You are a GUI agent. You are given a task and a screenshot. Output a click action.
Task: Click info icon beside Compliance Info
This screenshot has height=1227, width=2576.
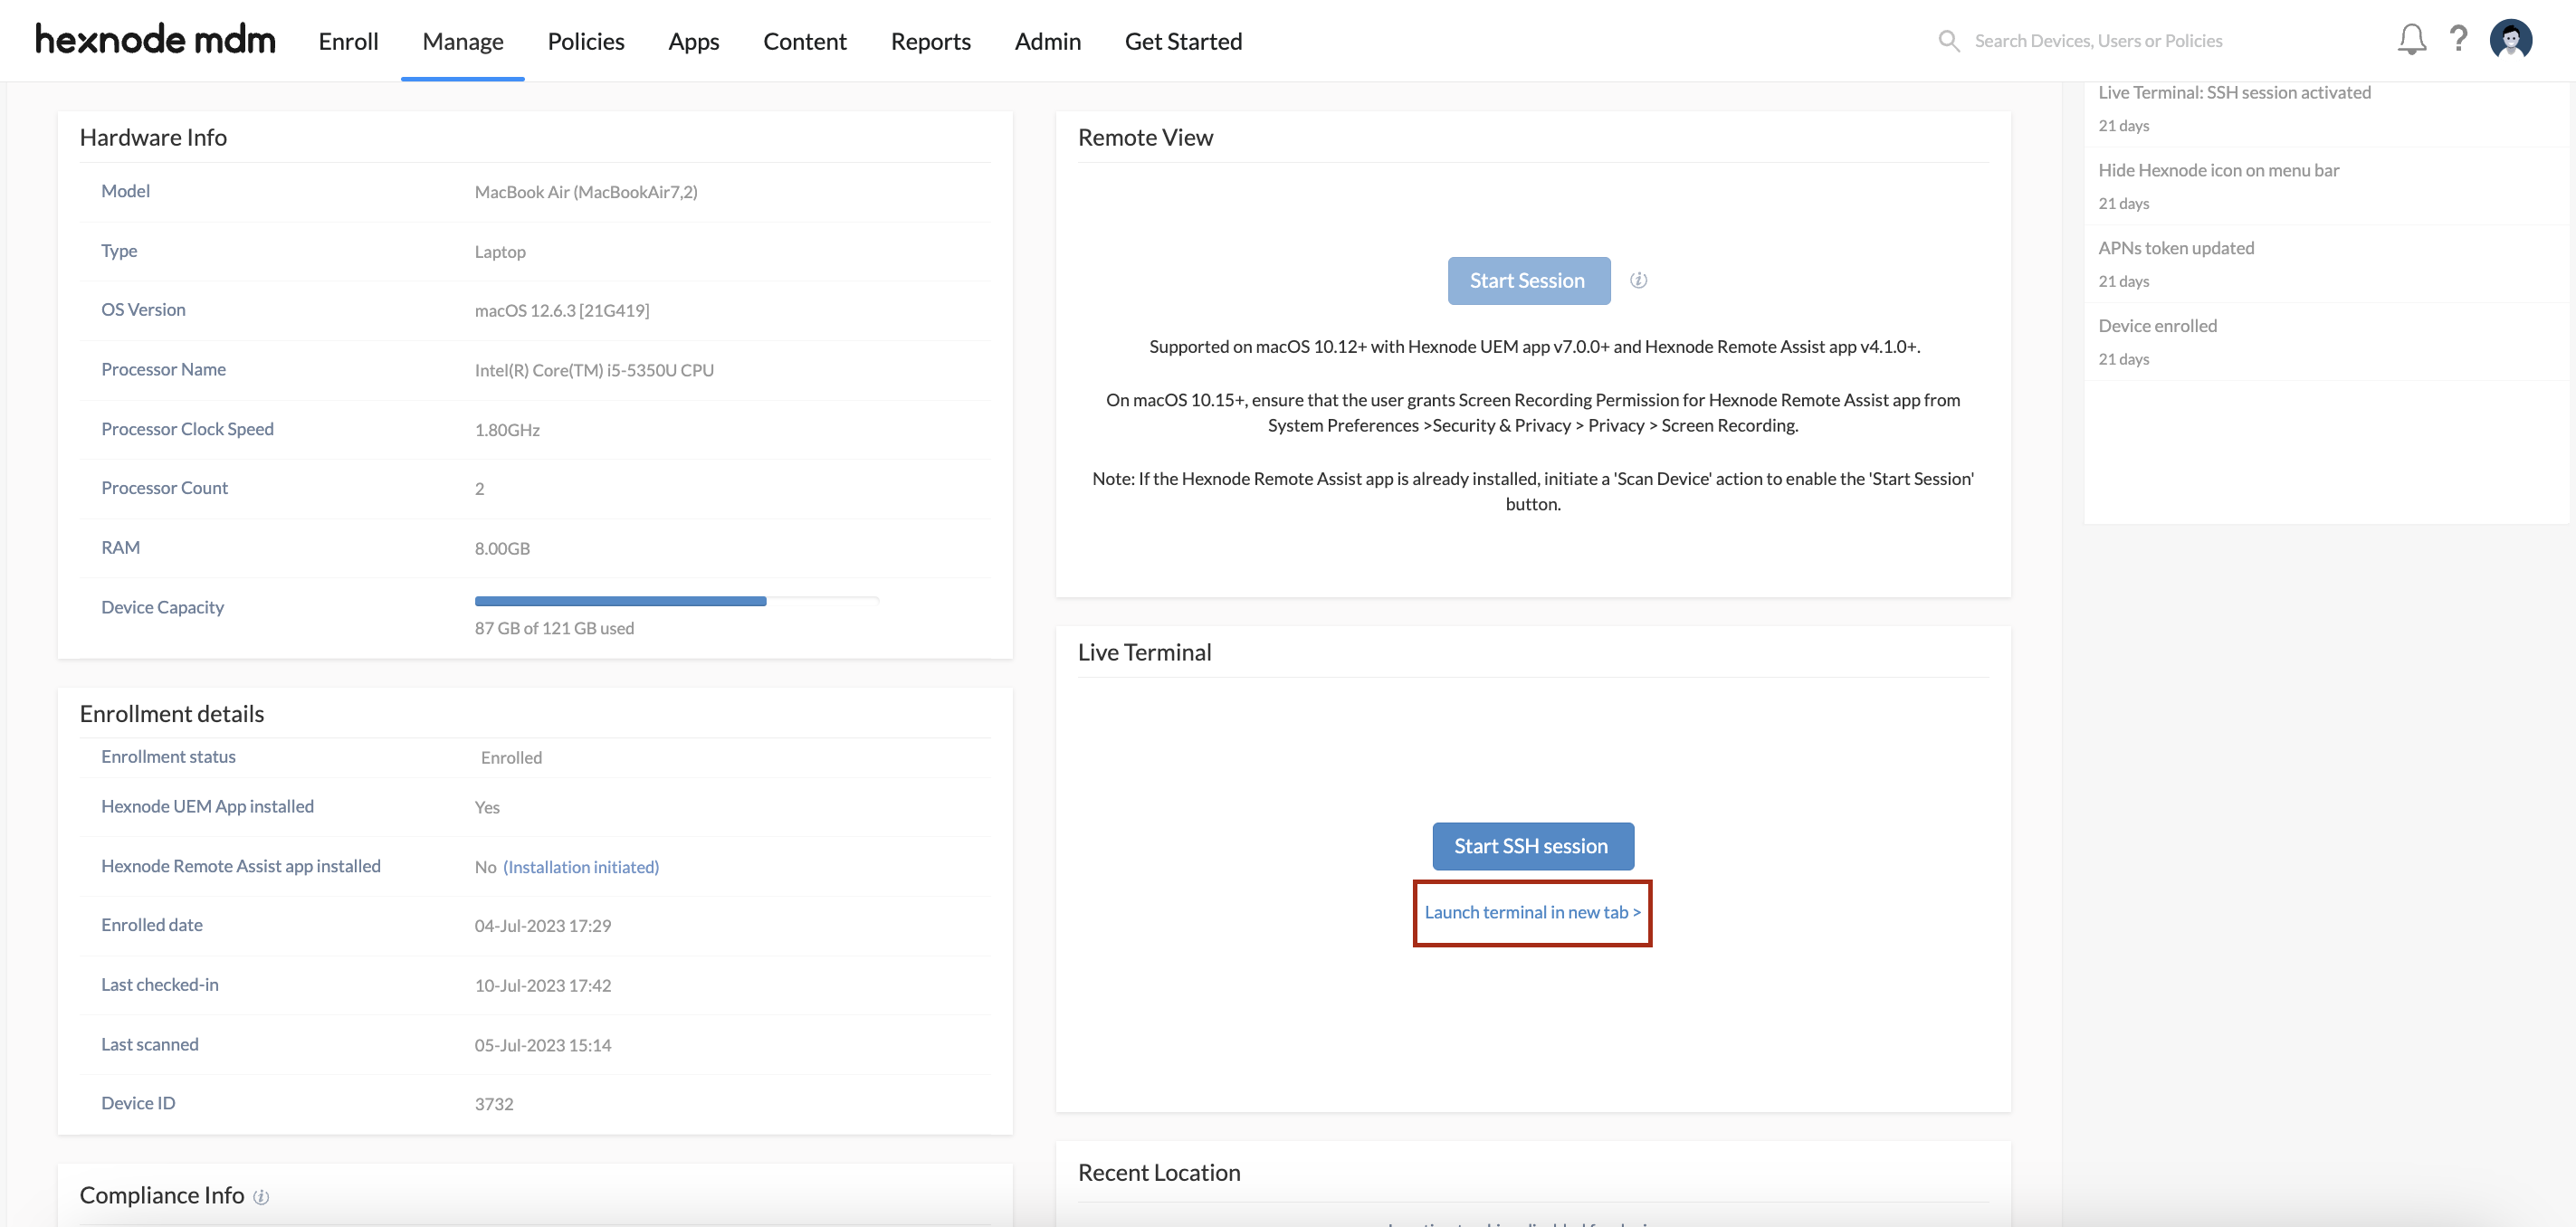(x=261, y=1197)
